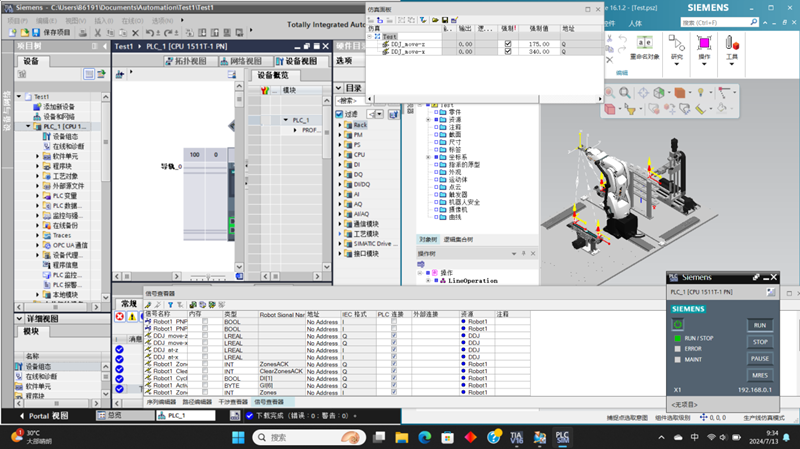
Task: Click the PAUSE button in PLCSIM
Action: click(x=760, y=359)
